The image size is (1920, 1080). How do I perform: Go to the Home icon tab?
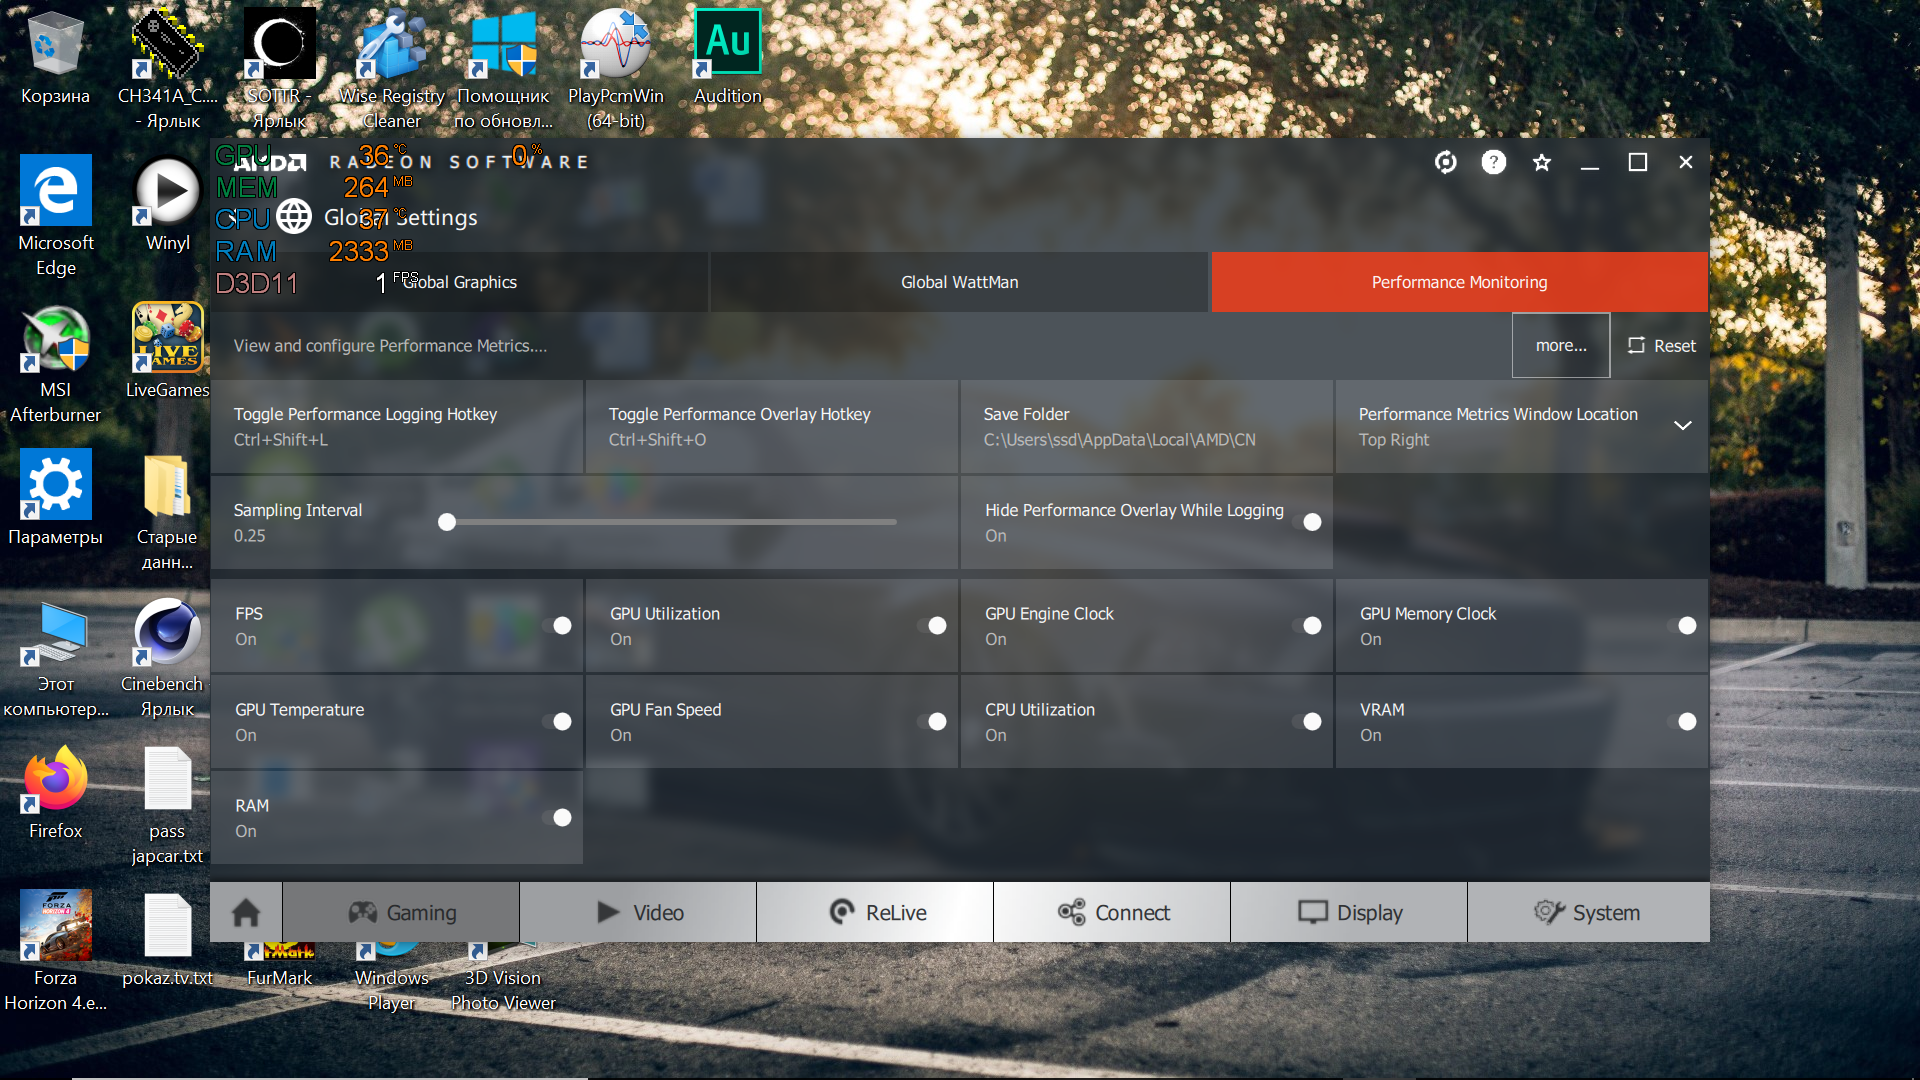point(246,912)
